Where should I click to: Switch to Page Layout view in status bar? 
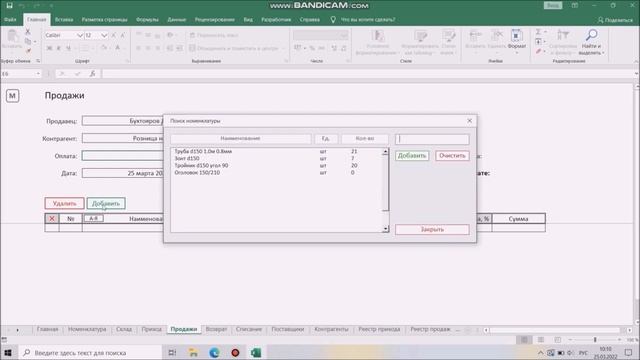[x=541, y=340]
